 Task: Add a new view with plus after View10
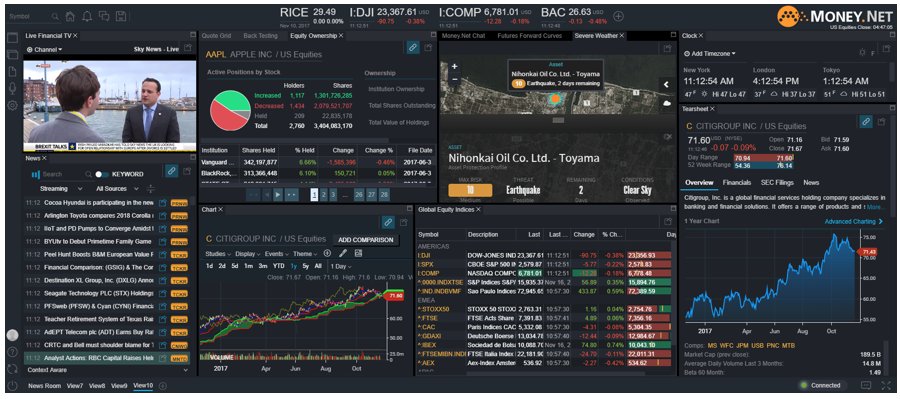click(x=162, y=386)
